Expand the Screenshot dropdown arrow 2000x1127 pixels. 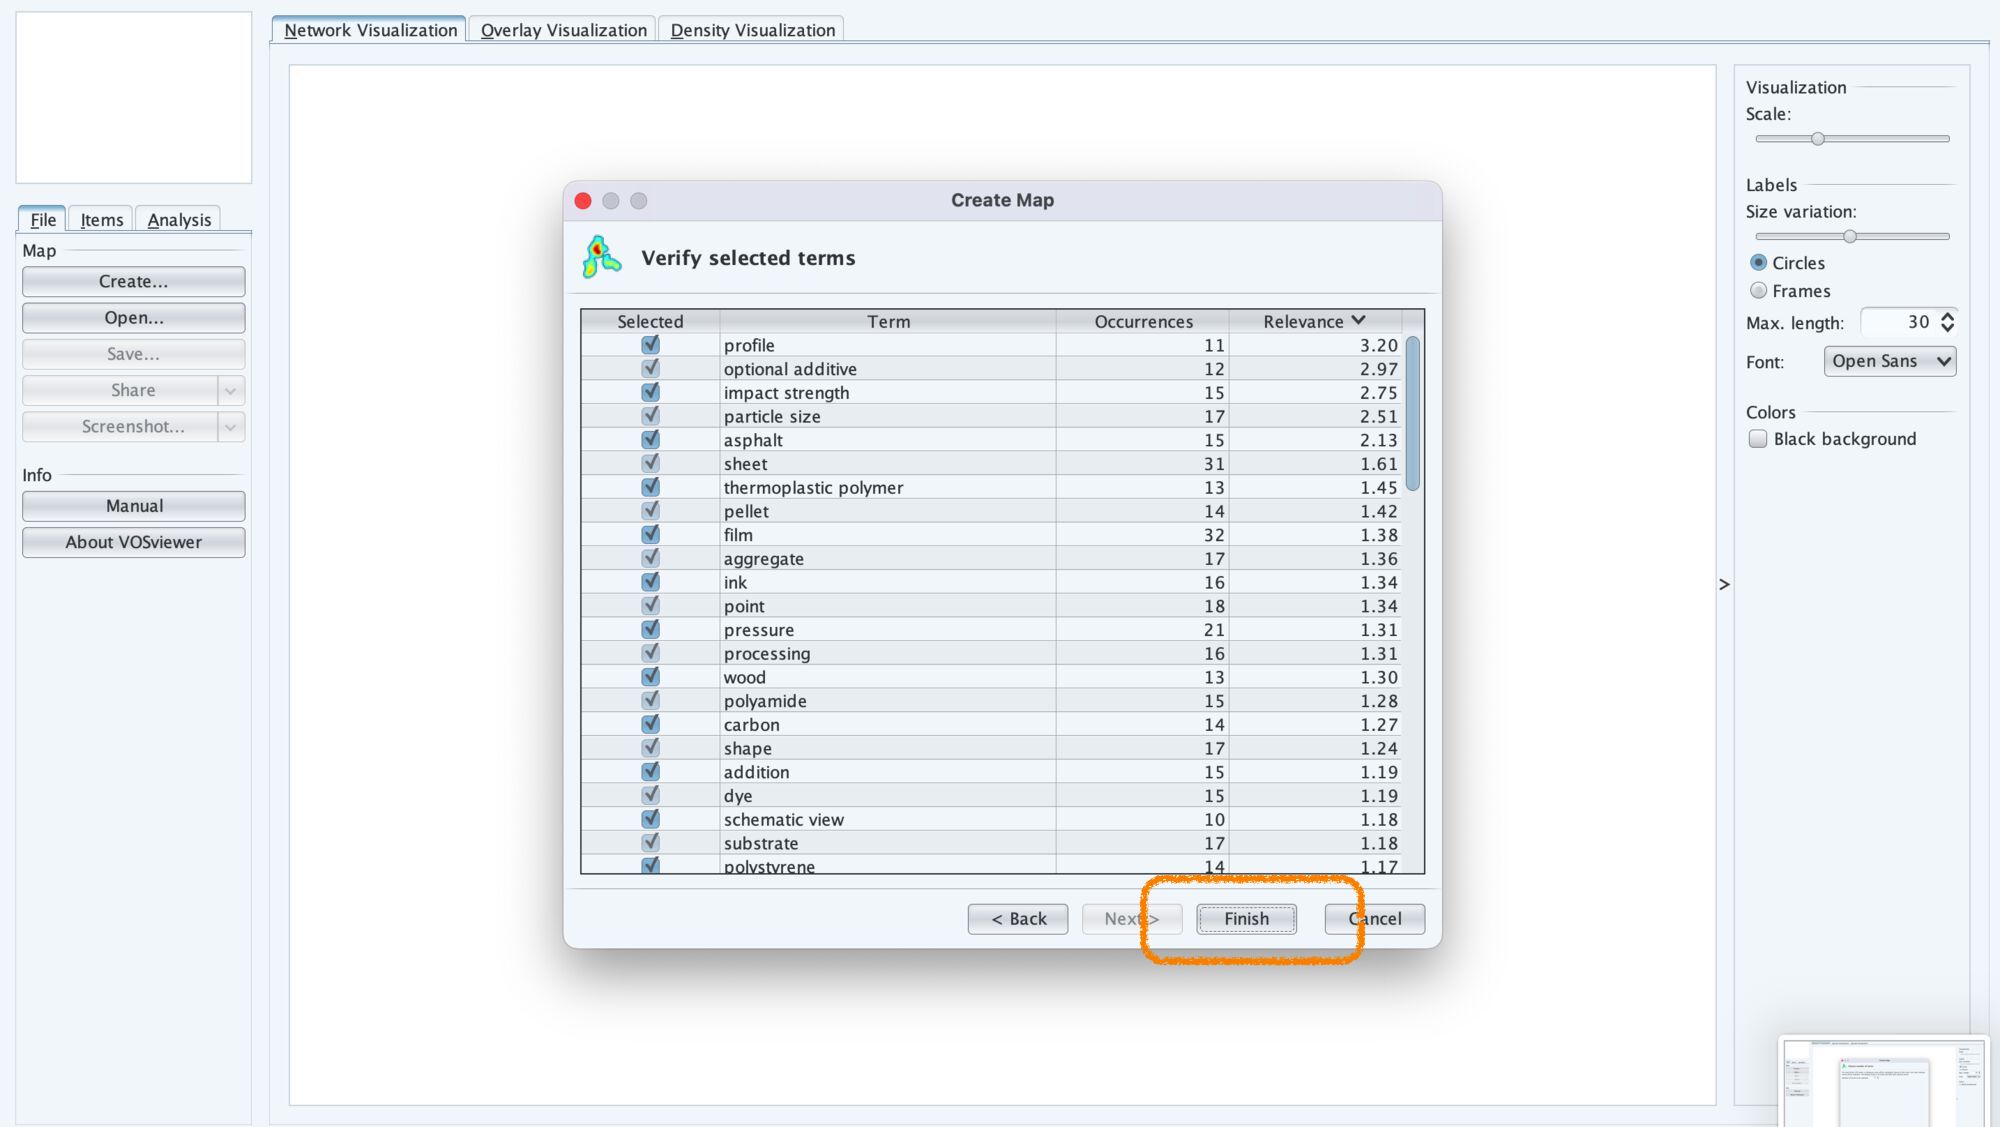[x=231, y=427]
